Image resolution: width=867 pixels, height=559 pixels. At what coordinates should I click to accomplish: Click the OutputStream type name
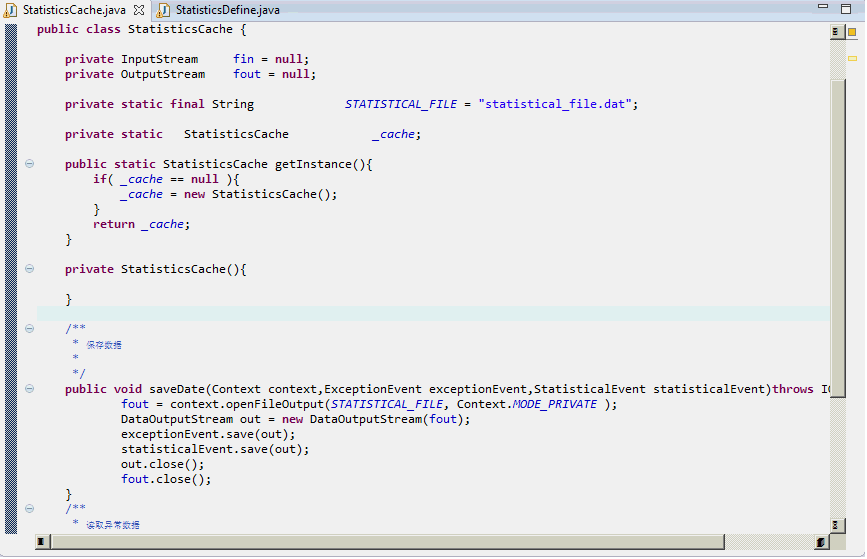point(163,74)
